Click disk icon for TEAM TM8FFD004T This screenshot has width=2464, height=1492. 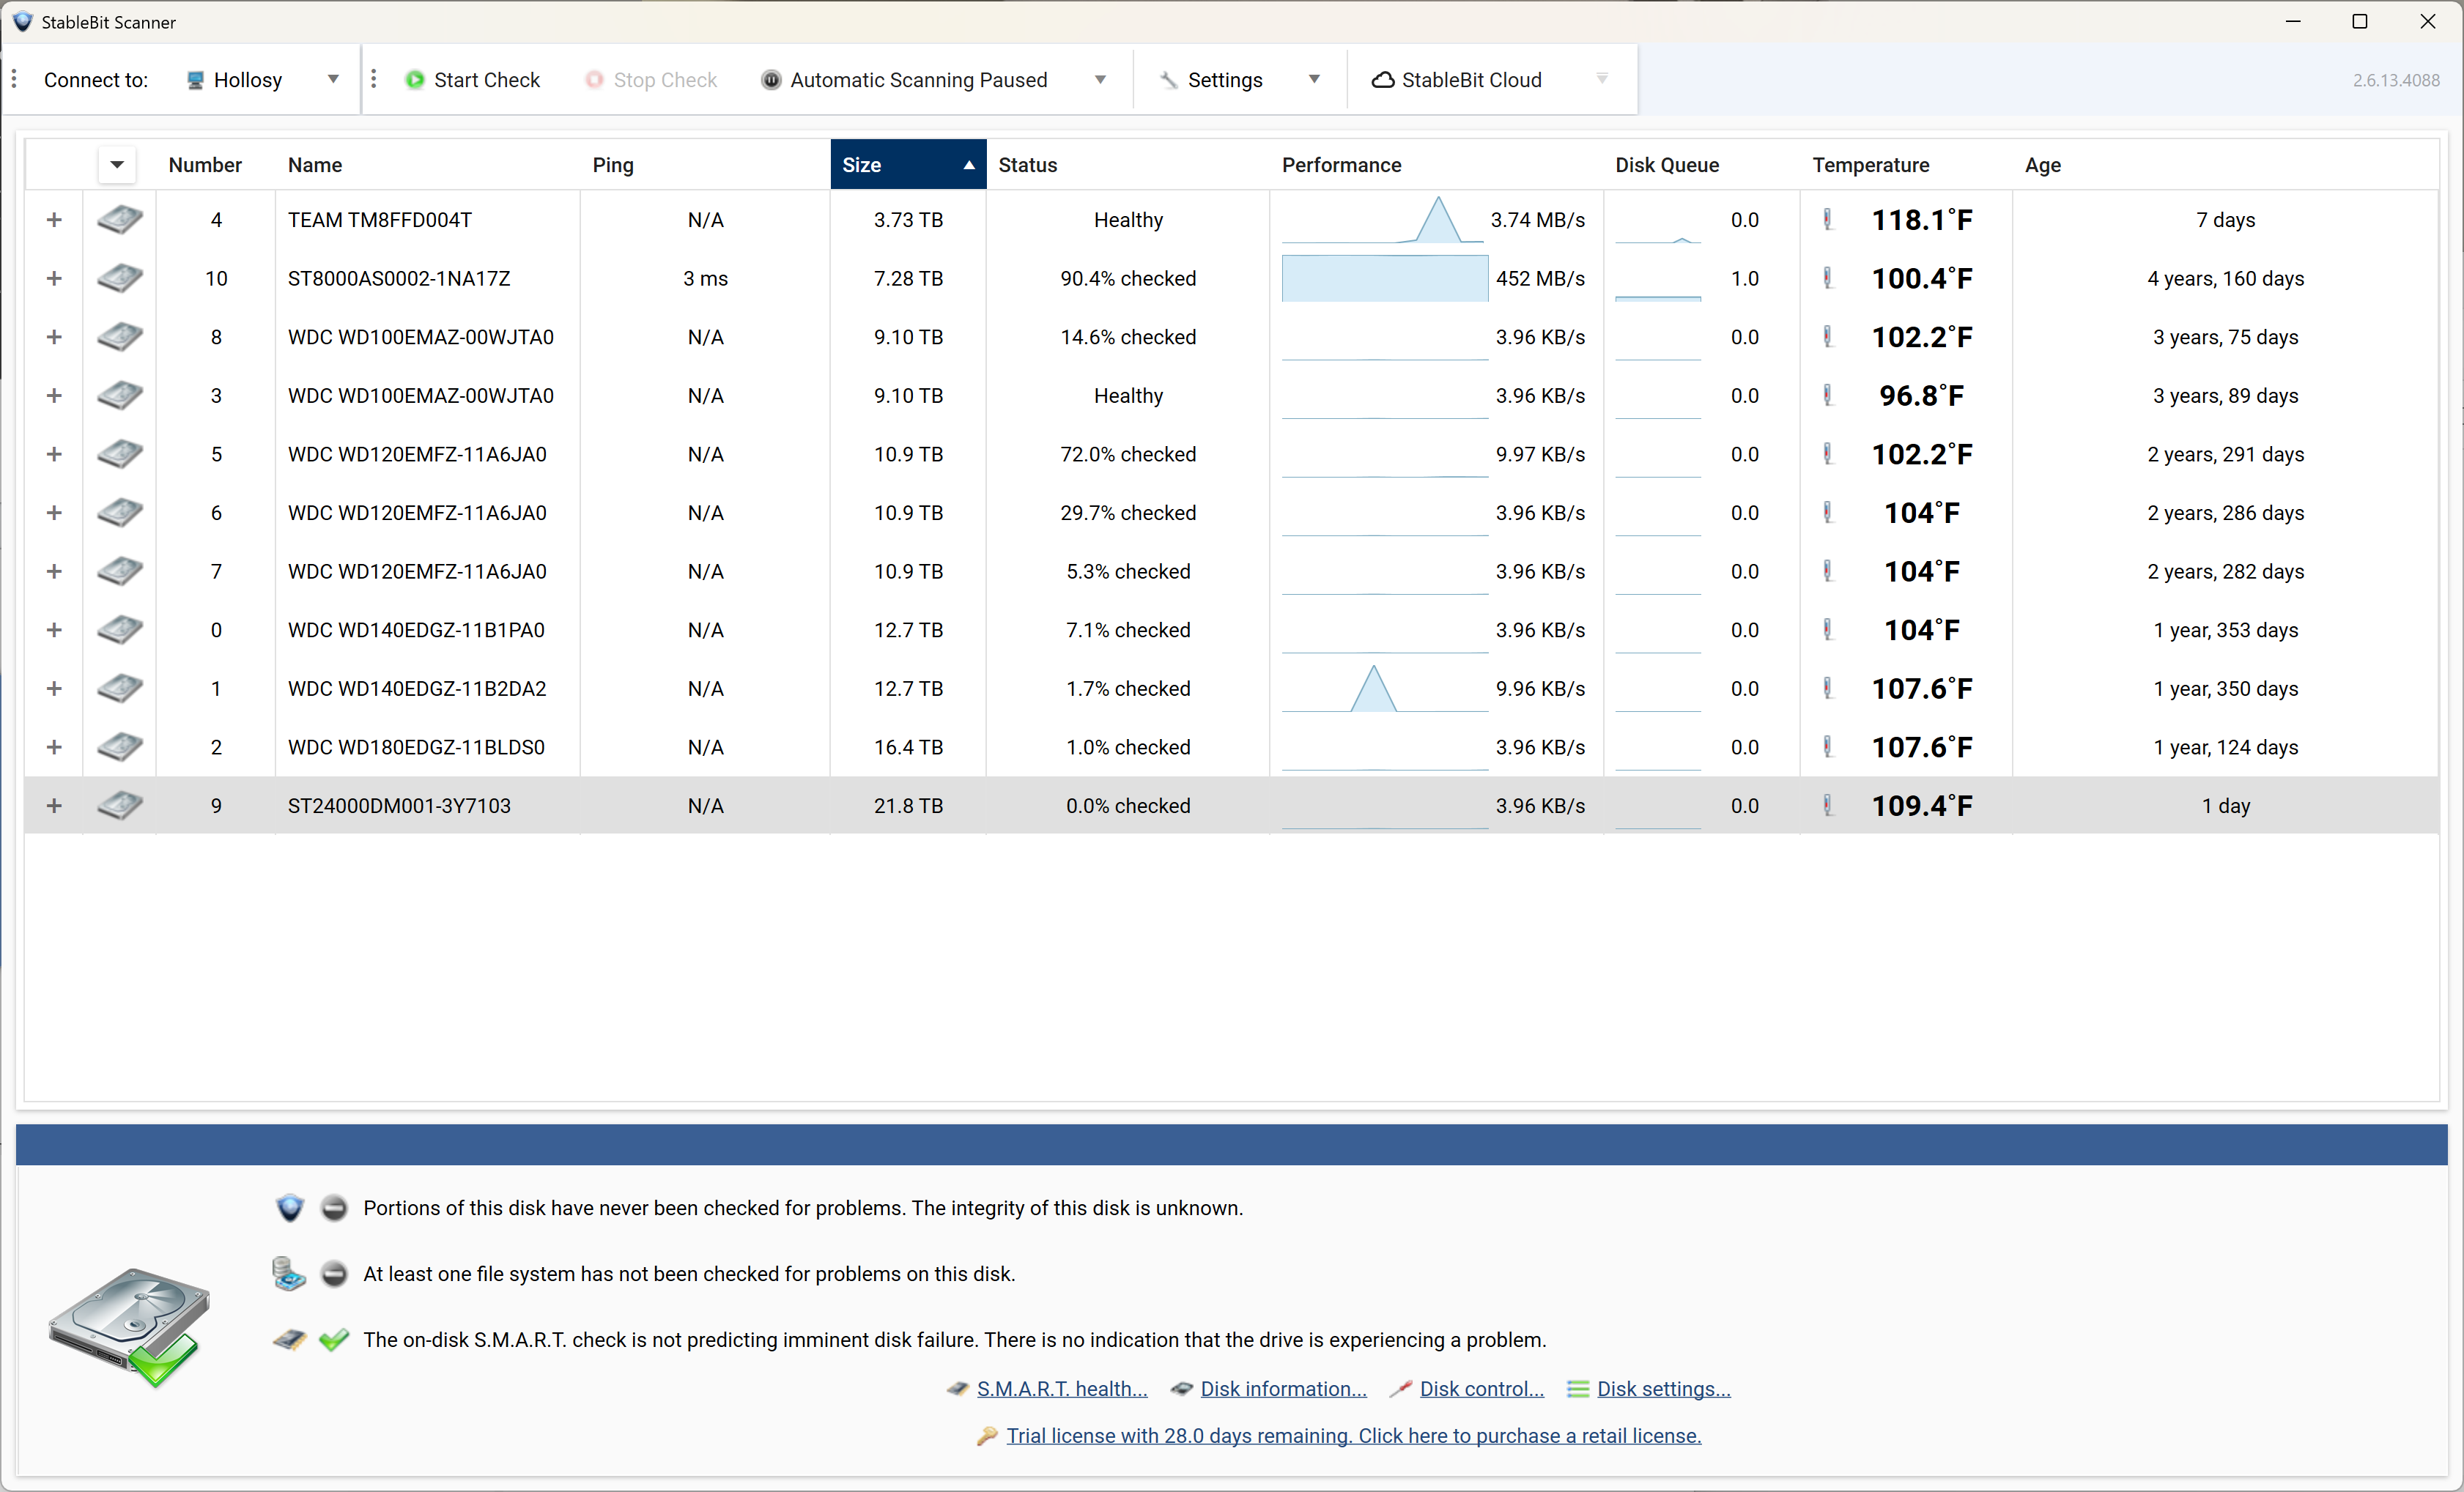[x=120, y=220]
